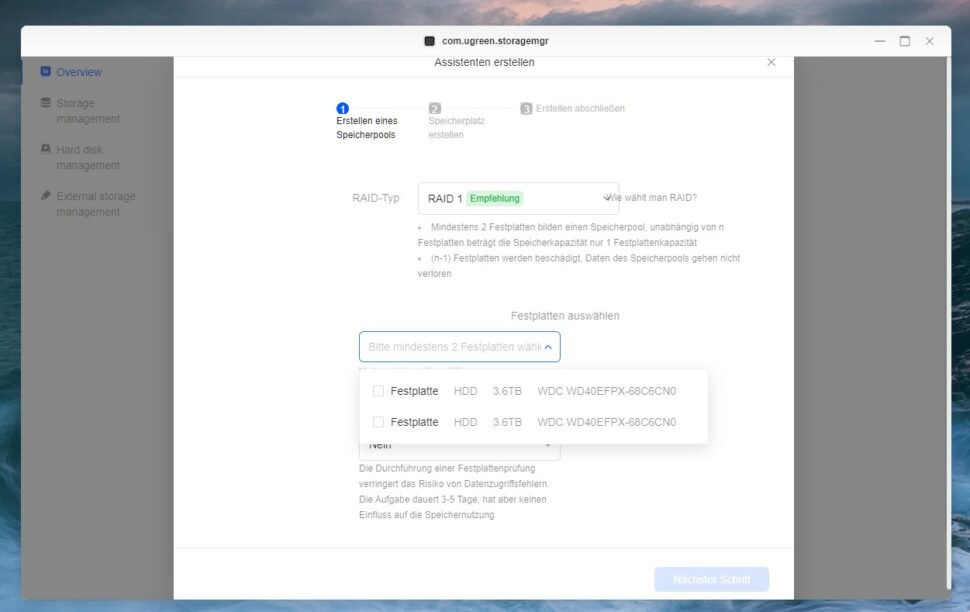Click the Overview icon in sidebar
This screenshot has height=612, width=970.
coord(45,72)
